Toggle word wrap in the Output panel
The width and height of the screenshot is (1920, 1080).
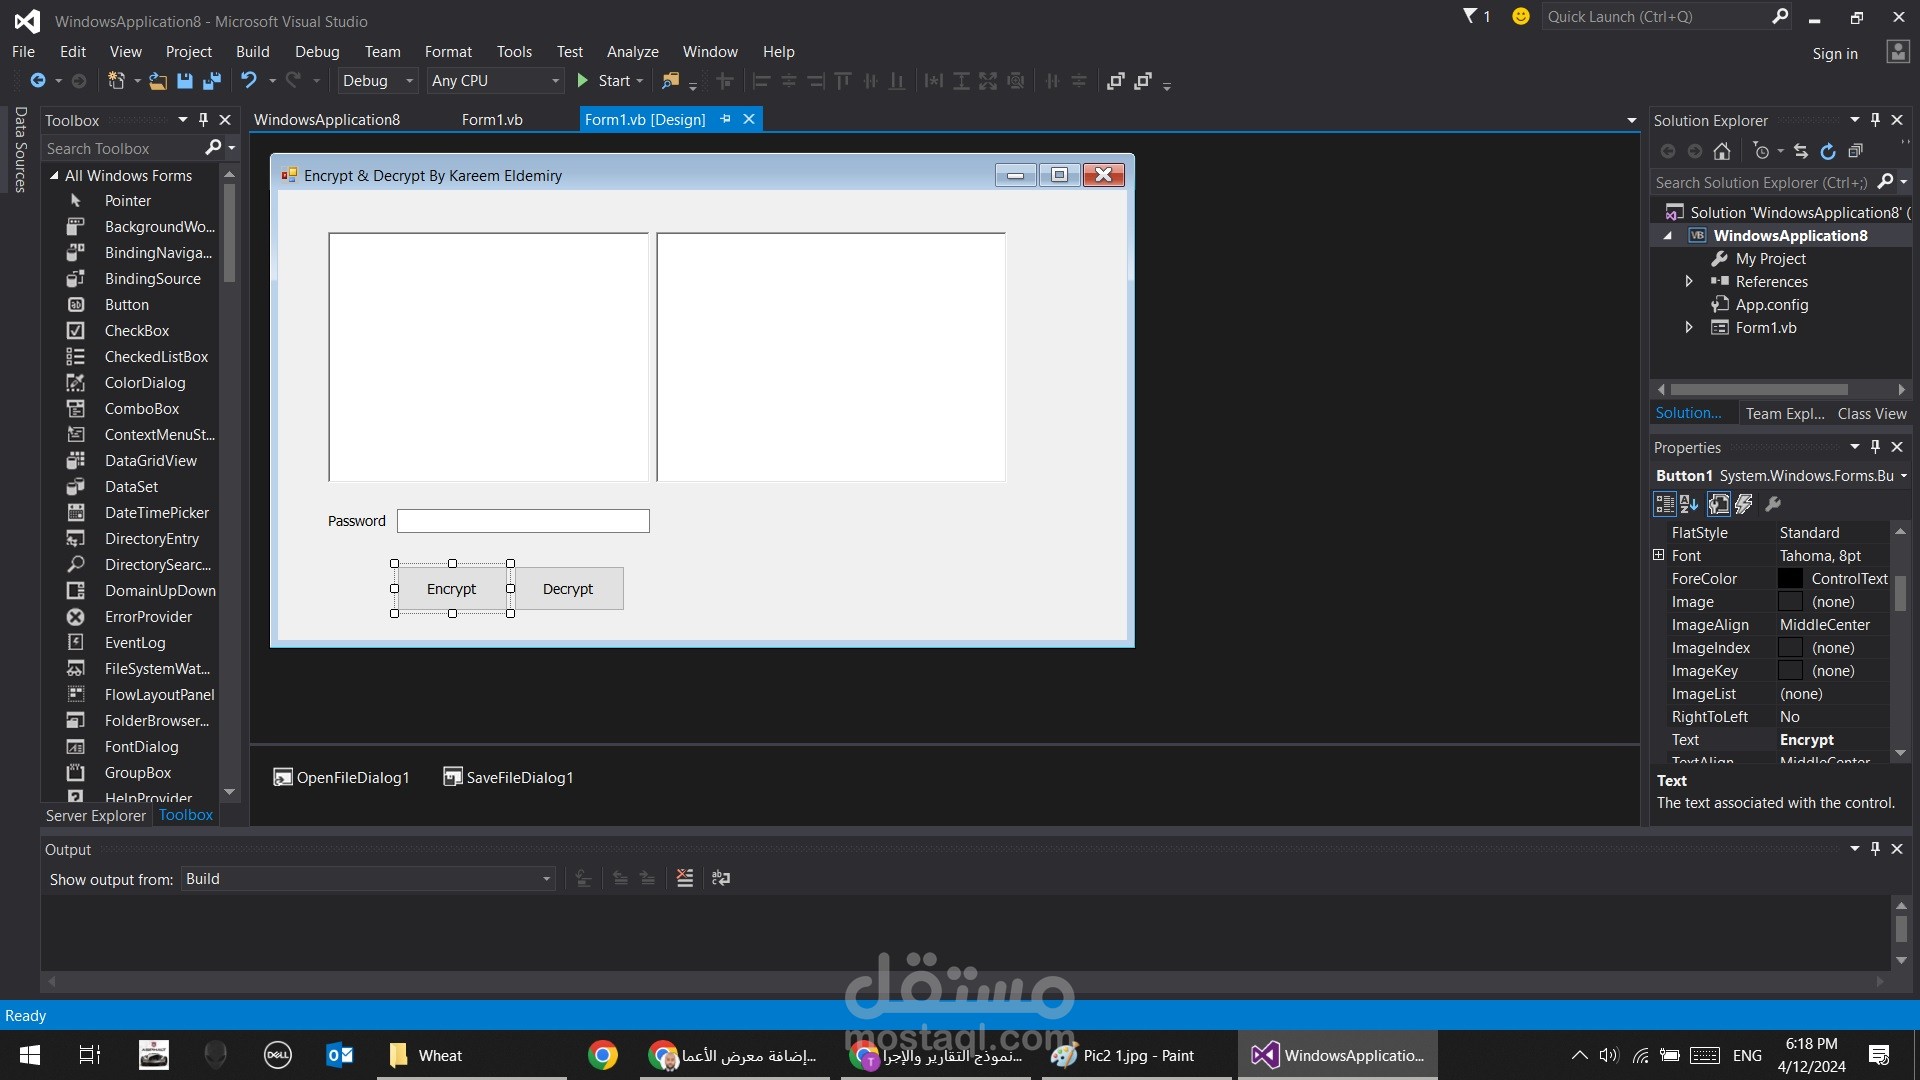click(x=720, y=878)
